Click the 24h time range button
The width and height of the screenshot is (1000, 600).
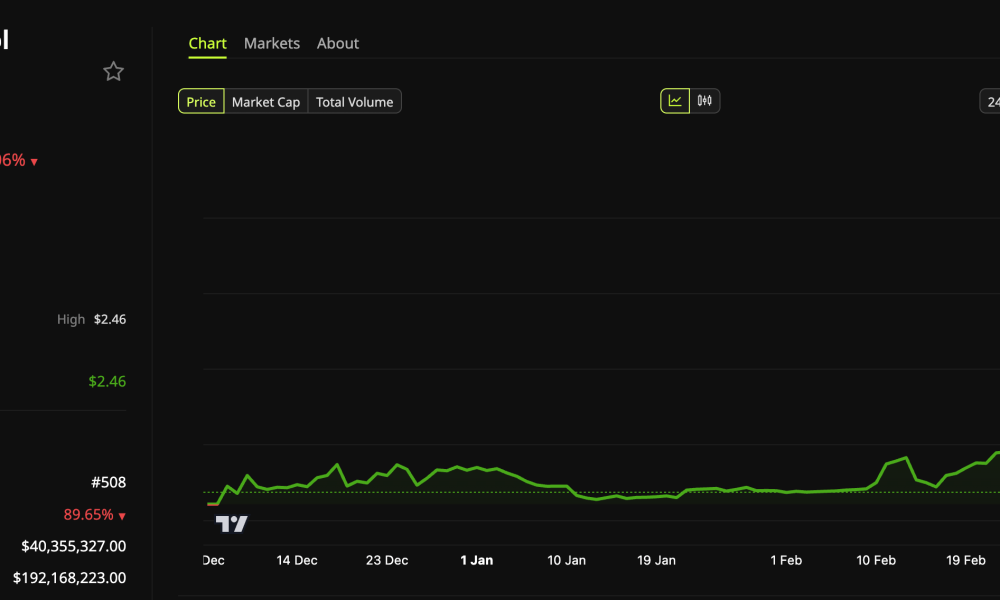pos(990,102)
